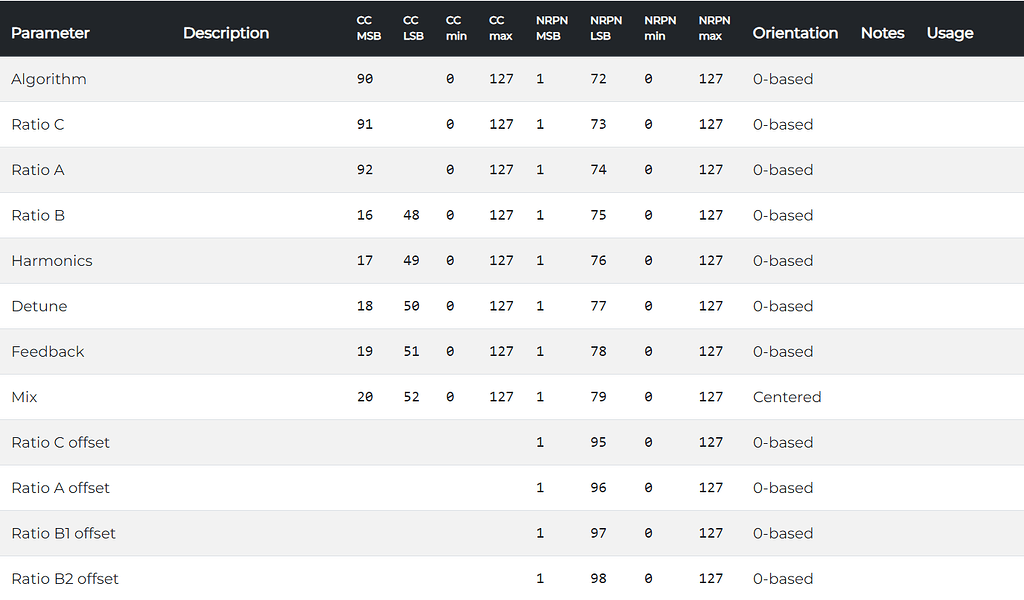Click the Orientation column header

coord(795,33)
